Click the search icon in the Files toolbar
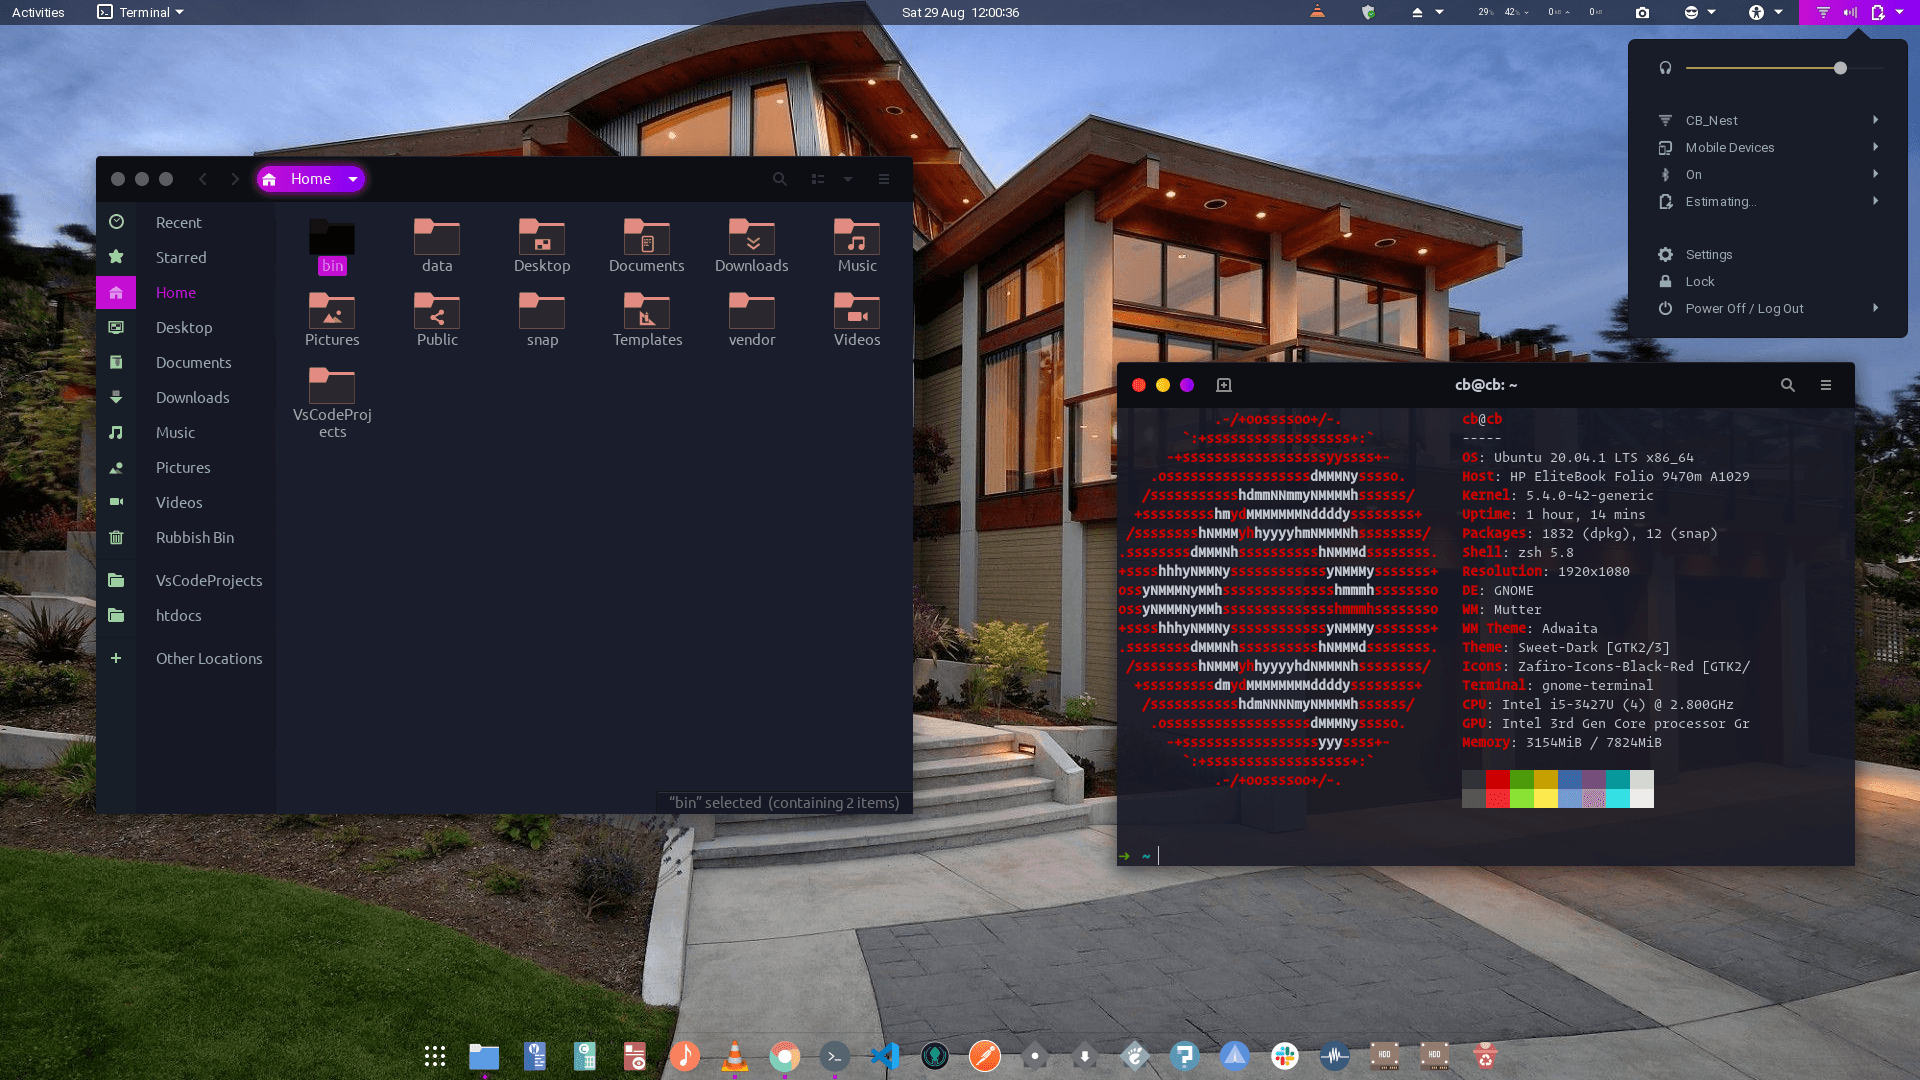1920x1080 pixels. coord(780,179)
